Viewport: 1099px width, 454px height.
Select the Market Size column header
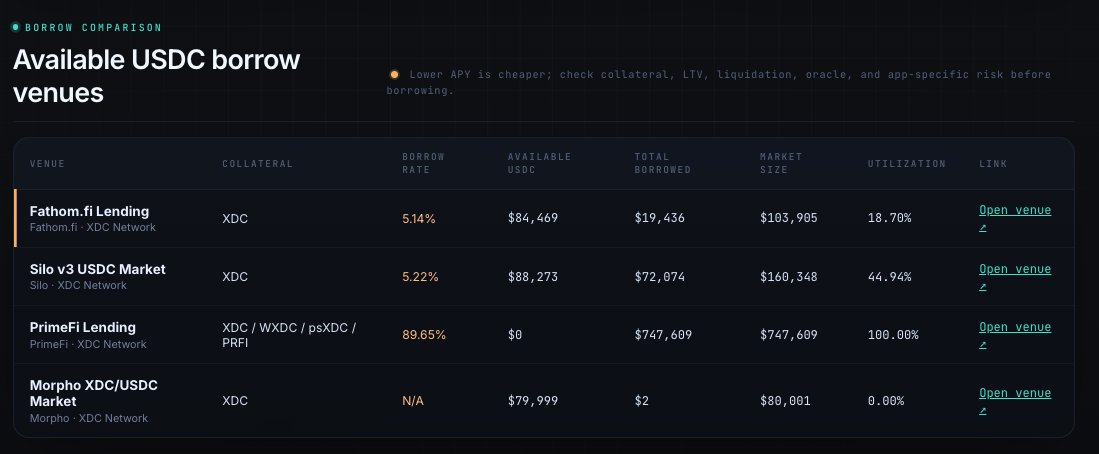coord(781,163)
